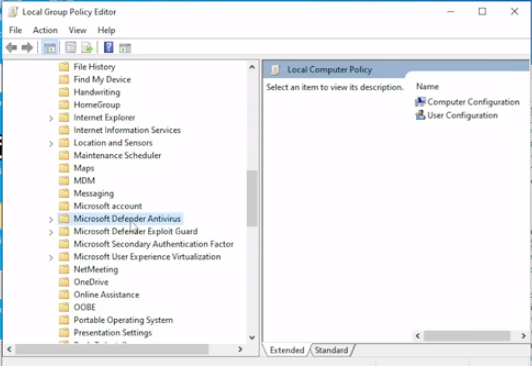Expand the Location and Sensors node

51,143
